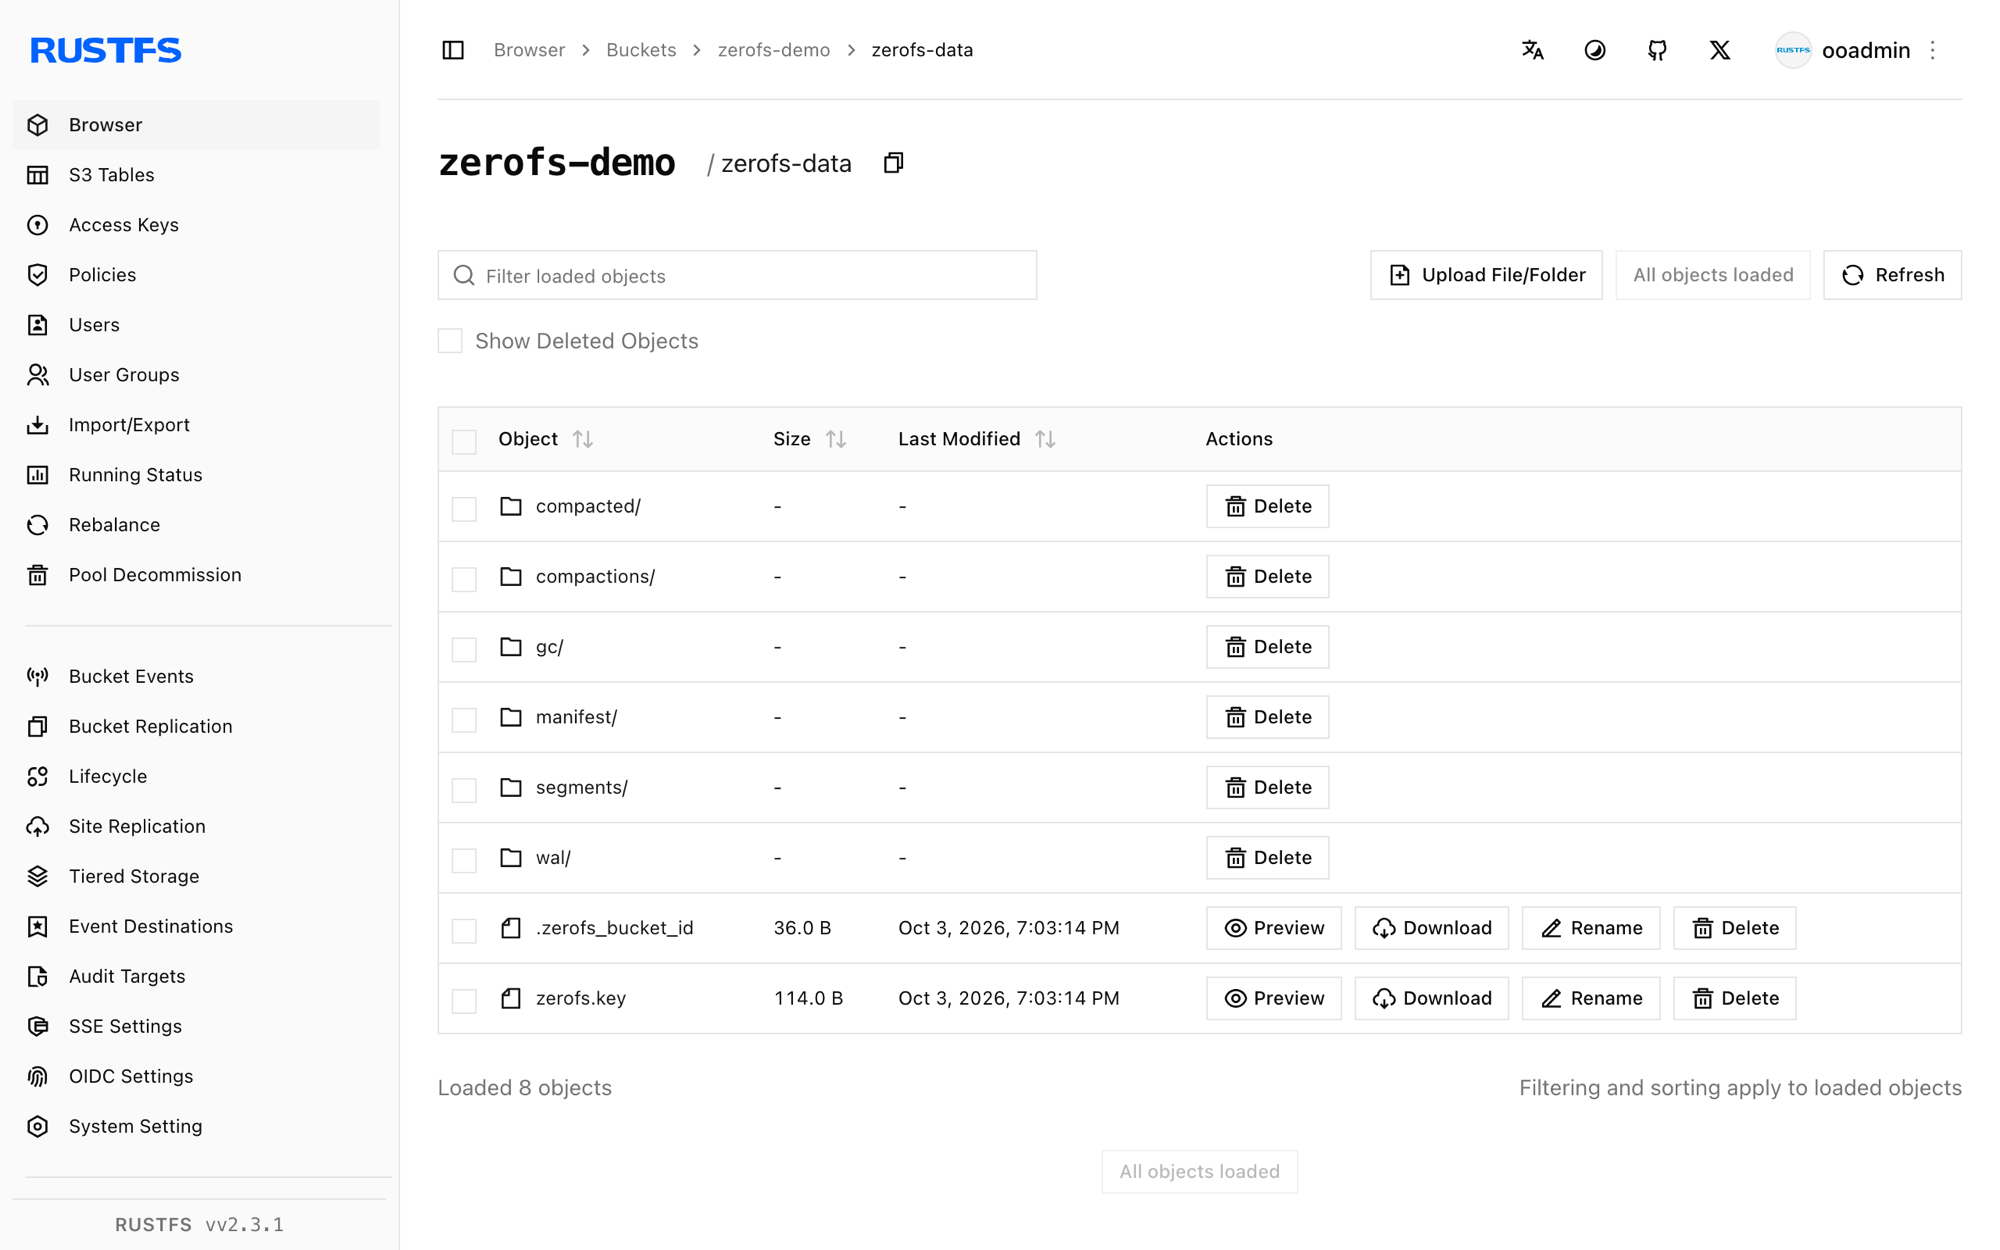Viewport: 2000px width, 1250px height.
Task: Check the manifest/ row checkbox
Action: pyautogui.click(x=464, y=719)
